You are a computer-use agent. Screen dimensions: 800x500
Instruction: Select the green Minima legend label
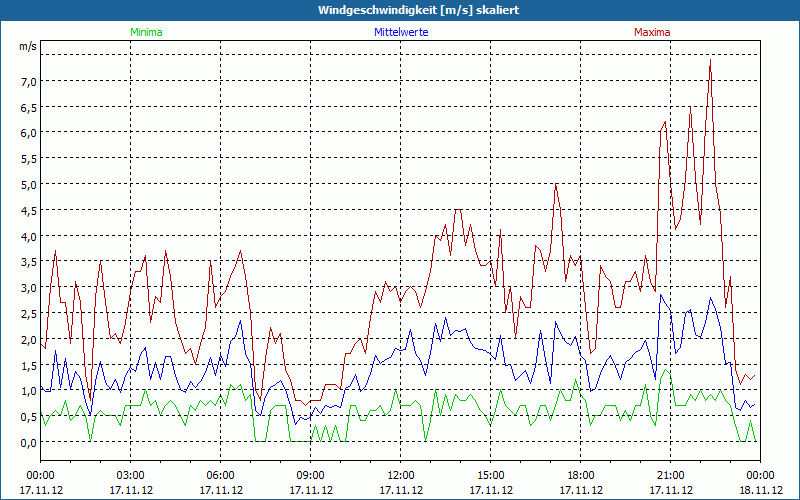tap(146, 32)
